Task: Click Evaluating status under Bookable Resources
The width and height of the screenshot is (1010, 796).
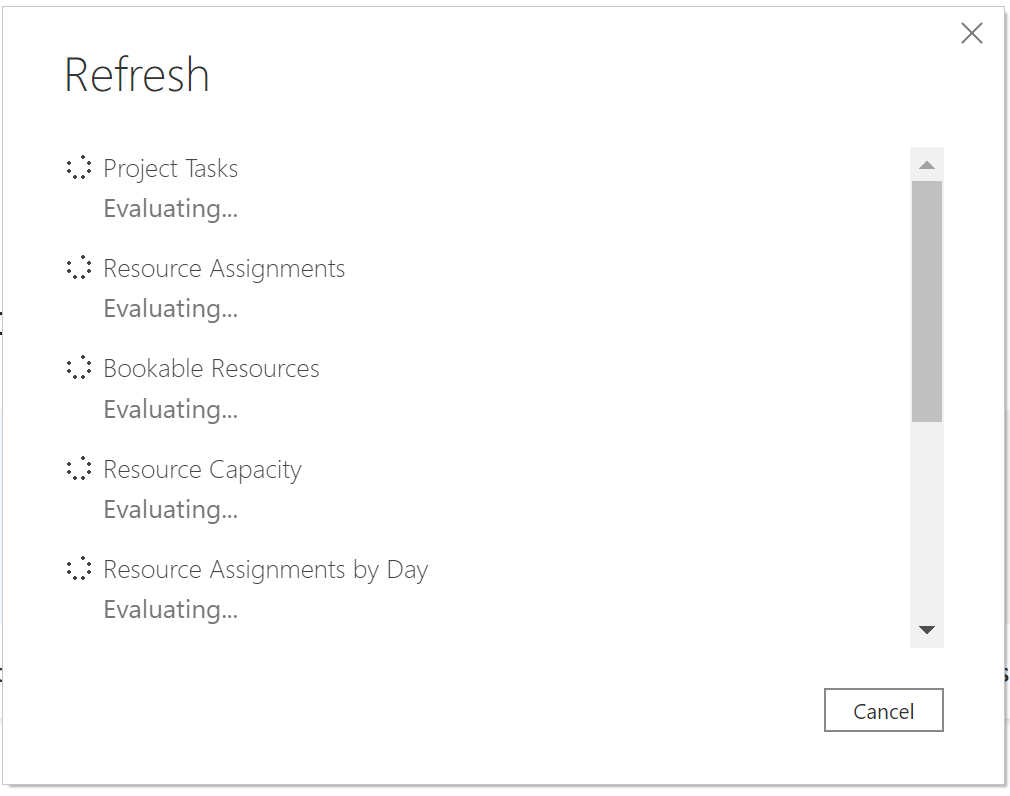Action: 170,409
